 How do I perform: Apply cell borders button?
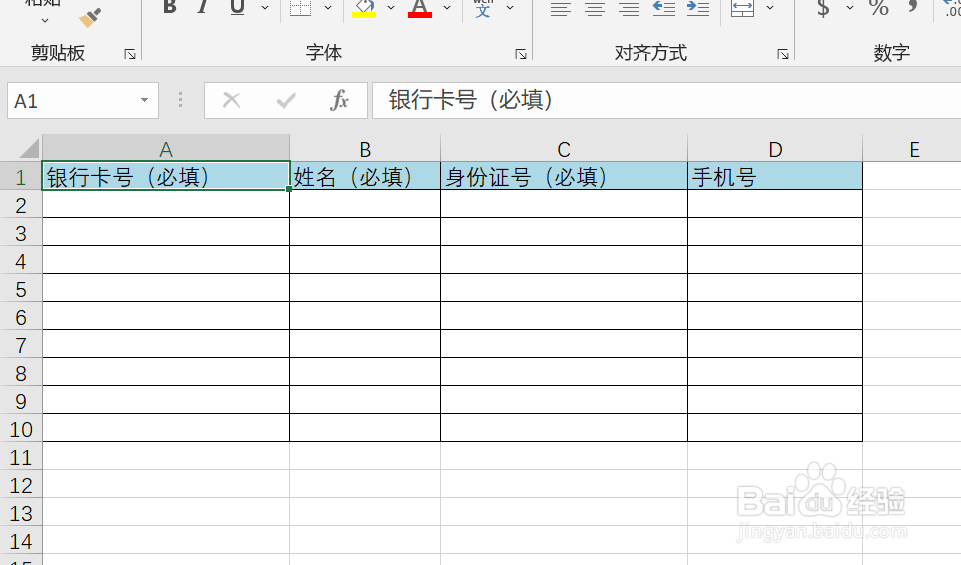(300, 7)
